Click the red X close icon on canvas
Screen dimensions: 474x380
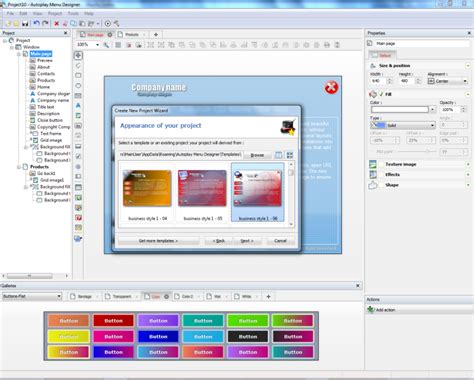(331, 88)
